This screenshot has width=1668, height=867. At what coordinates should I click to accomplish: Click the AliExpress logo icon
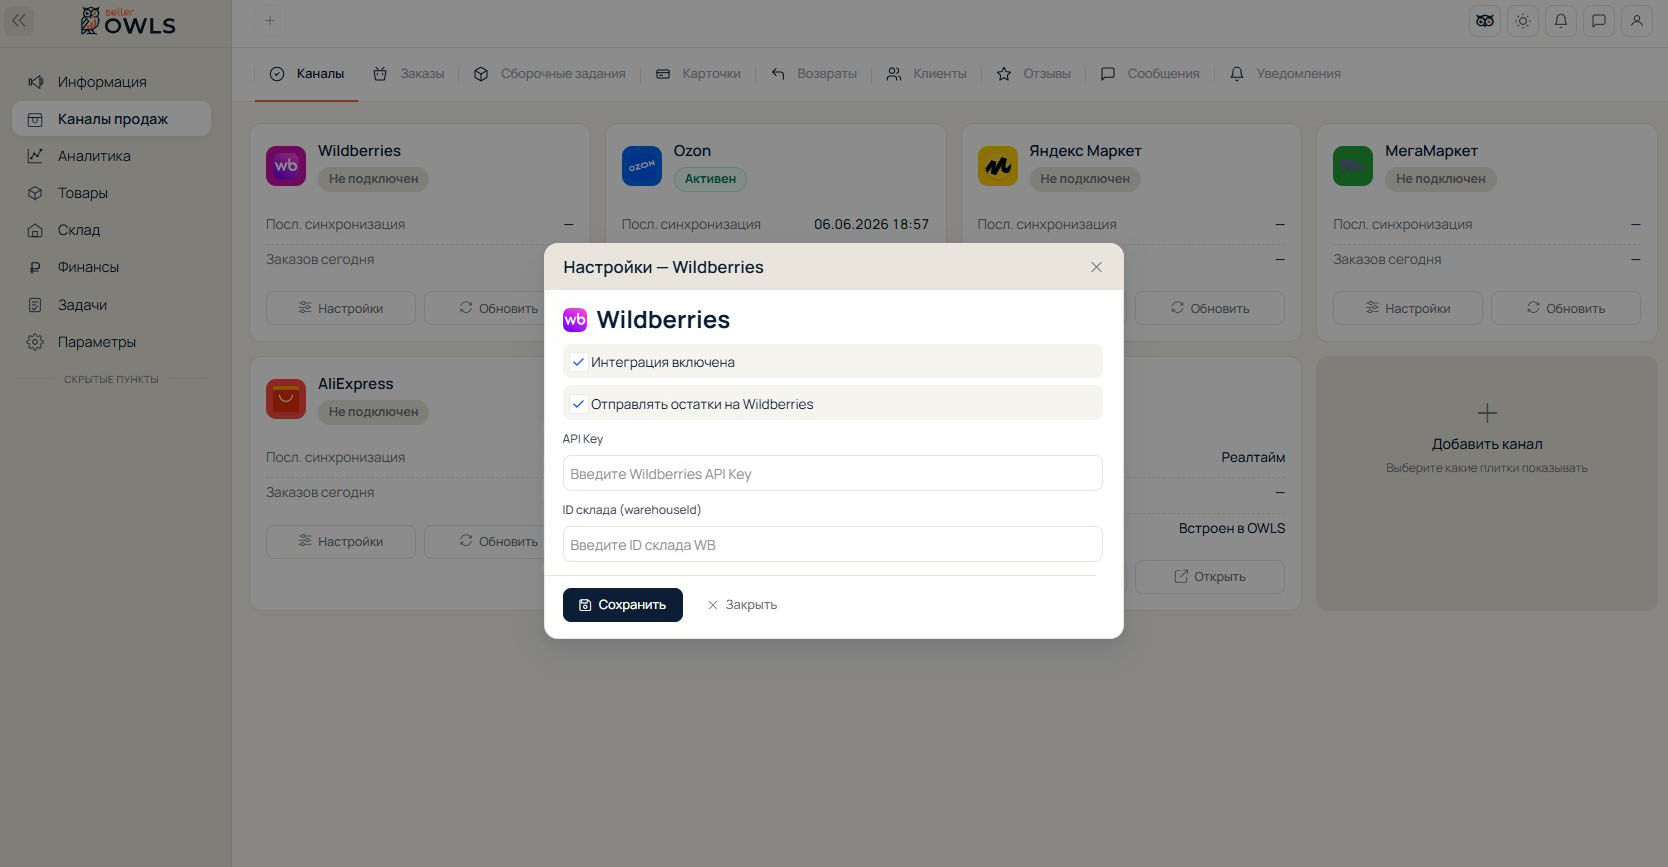coord(286,399)
